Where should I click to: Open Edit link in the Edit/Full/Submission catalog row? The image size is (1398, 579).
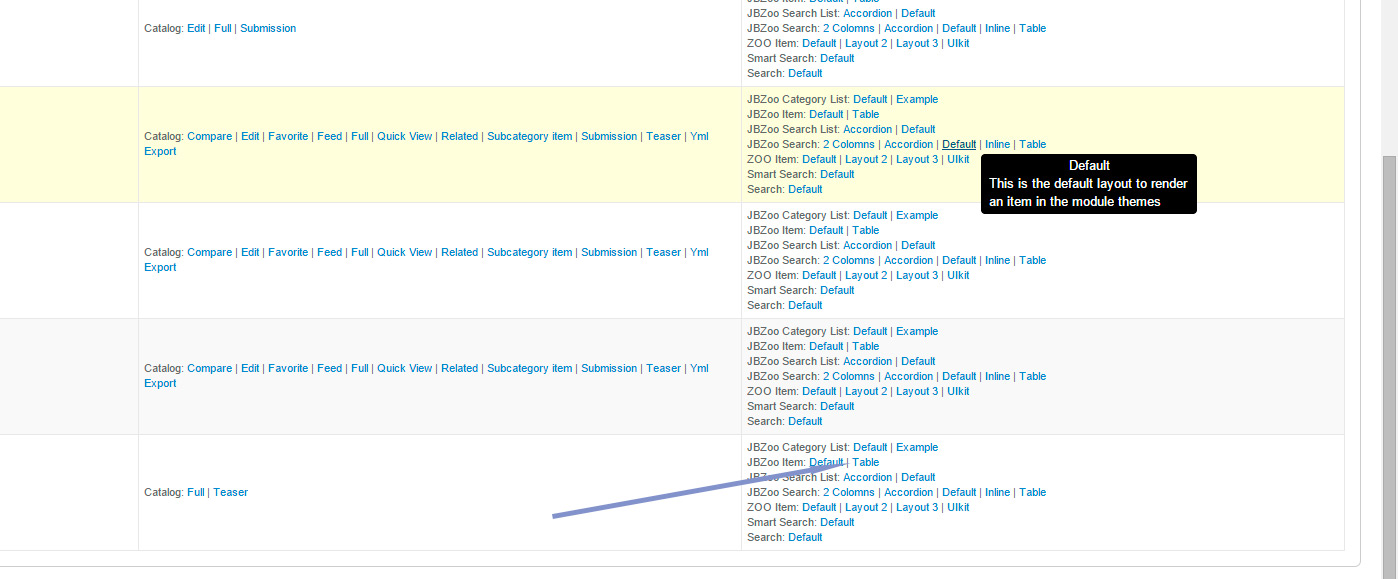coord(196,28)
